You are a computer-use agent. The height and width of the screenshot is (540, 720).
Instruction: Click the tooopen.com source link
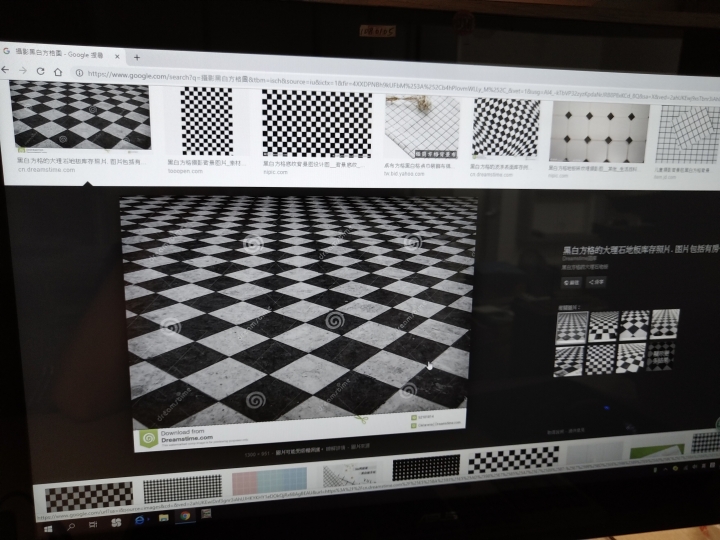click(185, 171)
